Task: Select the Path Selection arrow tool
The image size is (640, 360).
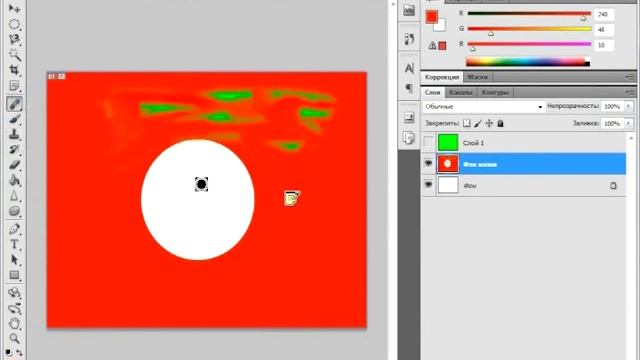Action: pos(14,260)
